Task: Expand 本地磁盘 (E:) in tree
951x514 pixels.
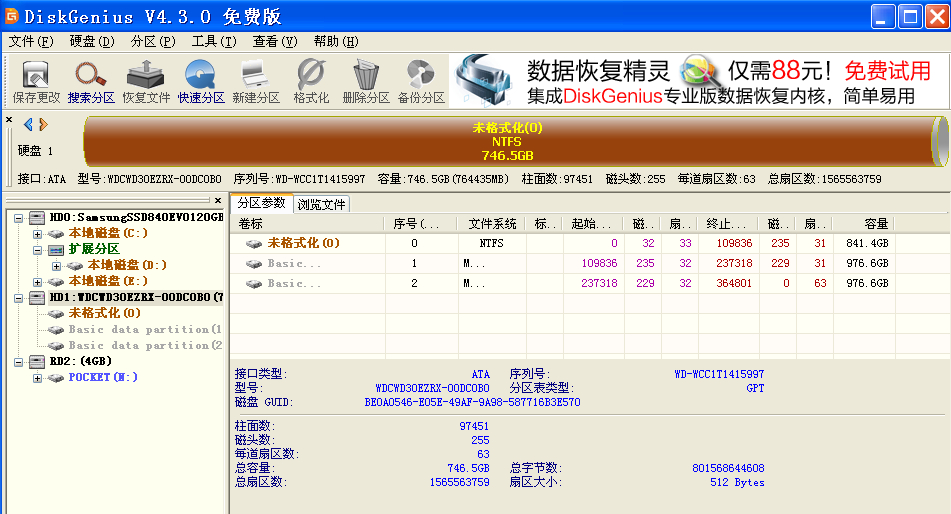Action: 38,282
